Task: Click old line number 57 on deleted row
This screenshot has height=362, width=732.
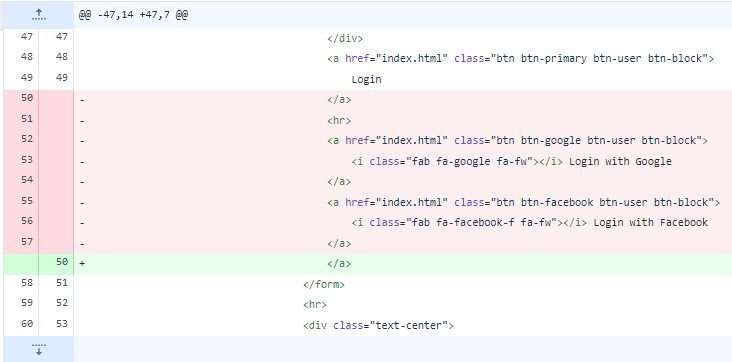Action: 27,241
